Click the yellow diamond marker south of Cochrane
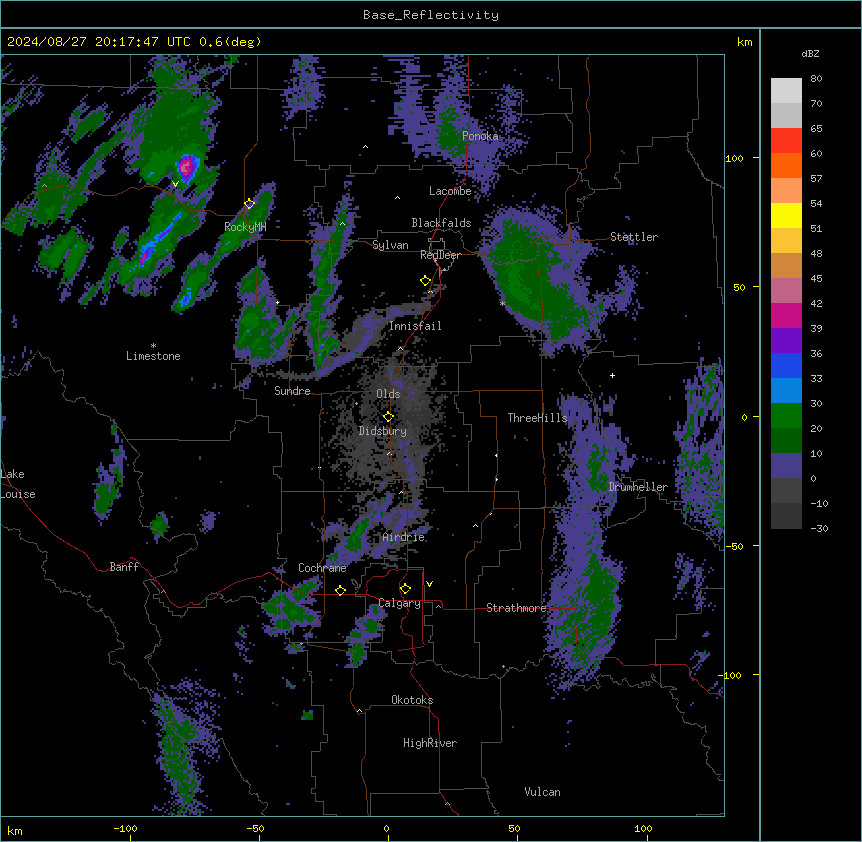Image resolution: width=862 pixels, height=842 pixels. (341, 590)
